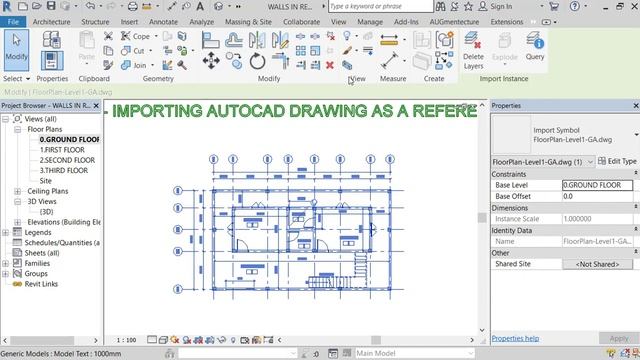Choose Mirror Pick Axis tool
The width and height of the screenshot is (640, 360).
coord(257,40)
